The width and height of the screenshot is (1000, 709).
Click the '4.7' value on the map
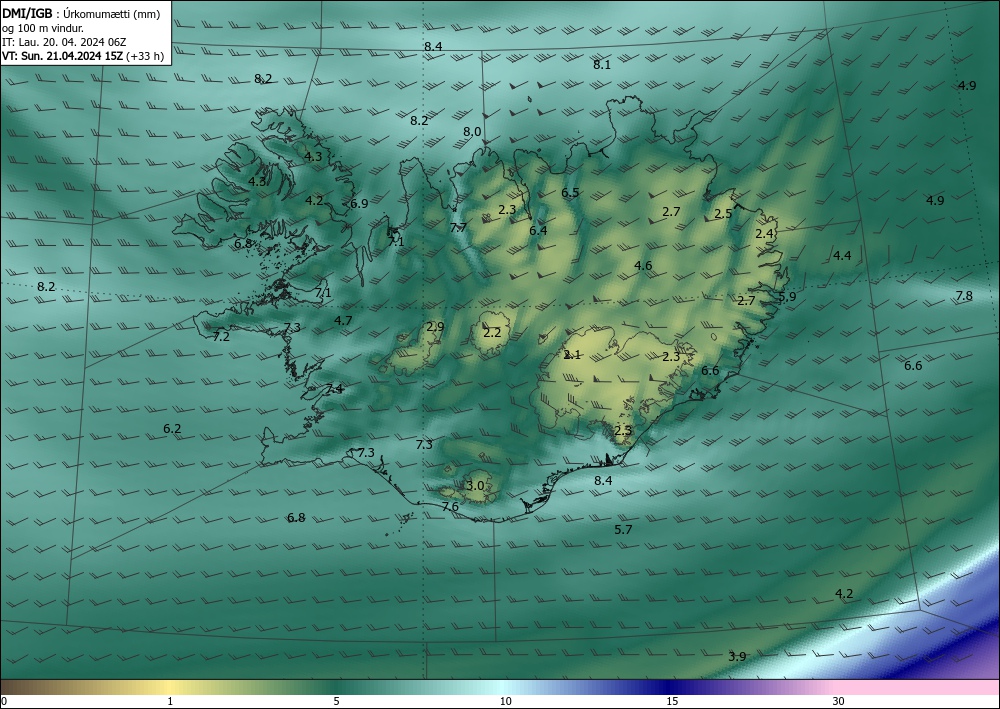(343, 320)
